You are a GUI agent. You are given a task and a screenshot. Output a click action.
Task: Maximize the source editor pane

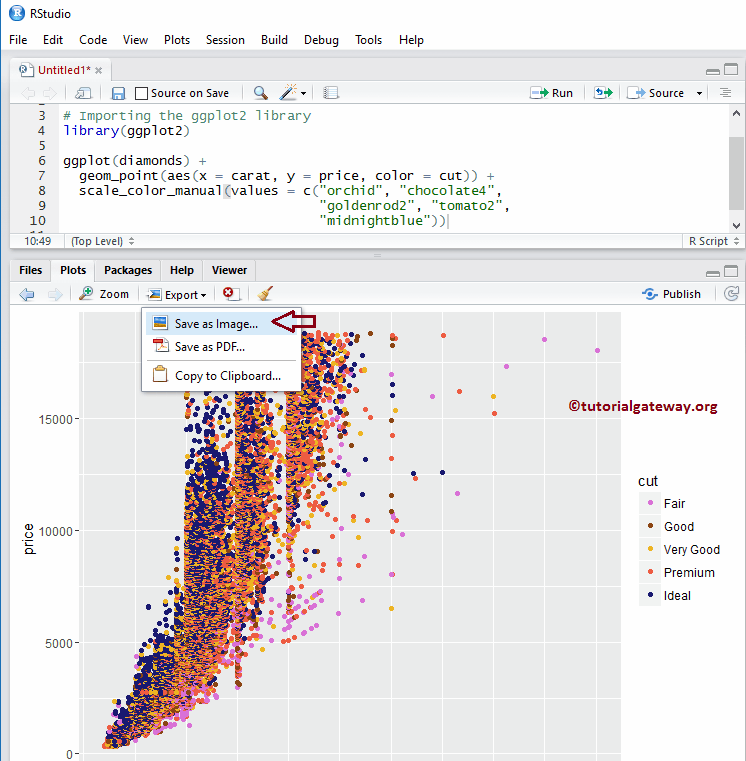731,69
